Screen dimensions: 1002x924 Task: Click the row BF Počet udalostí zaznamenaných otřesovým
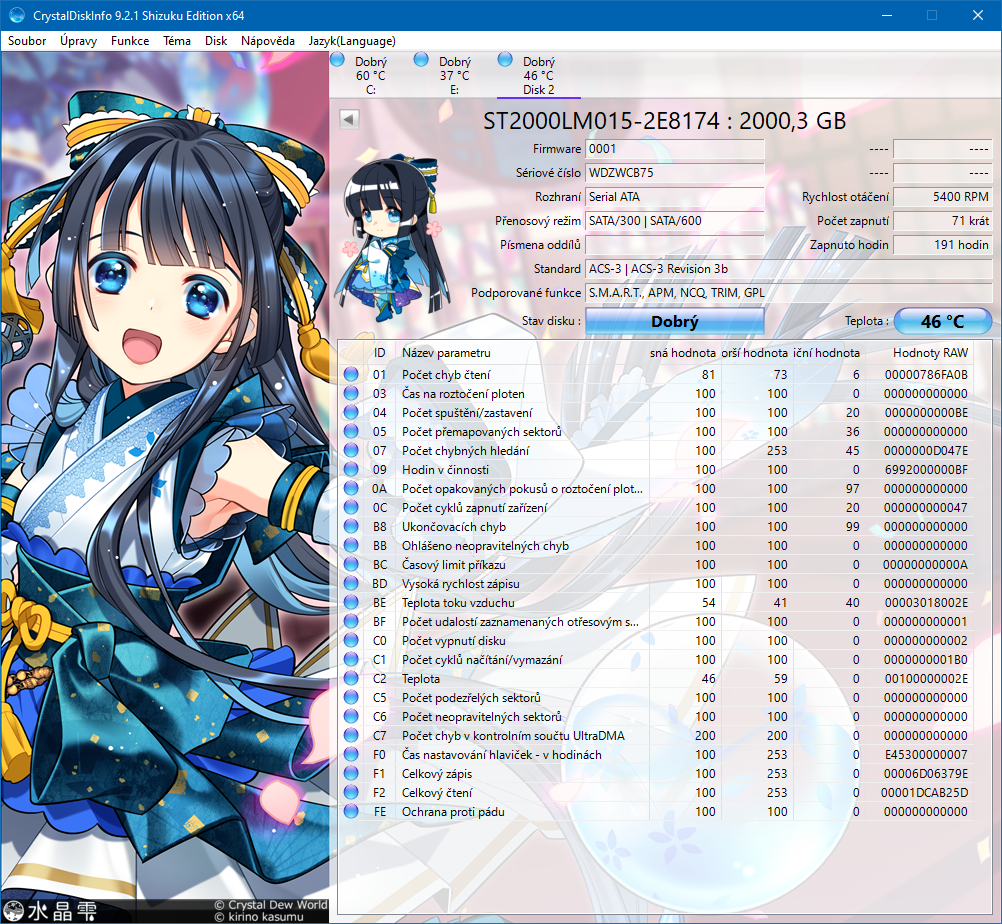tap(656, 622)
